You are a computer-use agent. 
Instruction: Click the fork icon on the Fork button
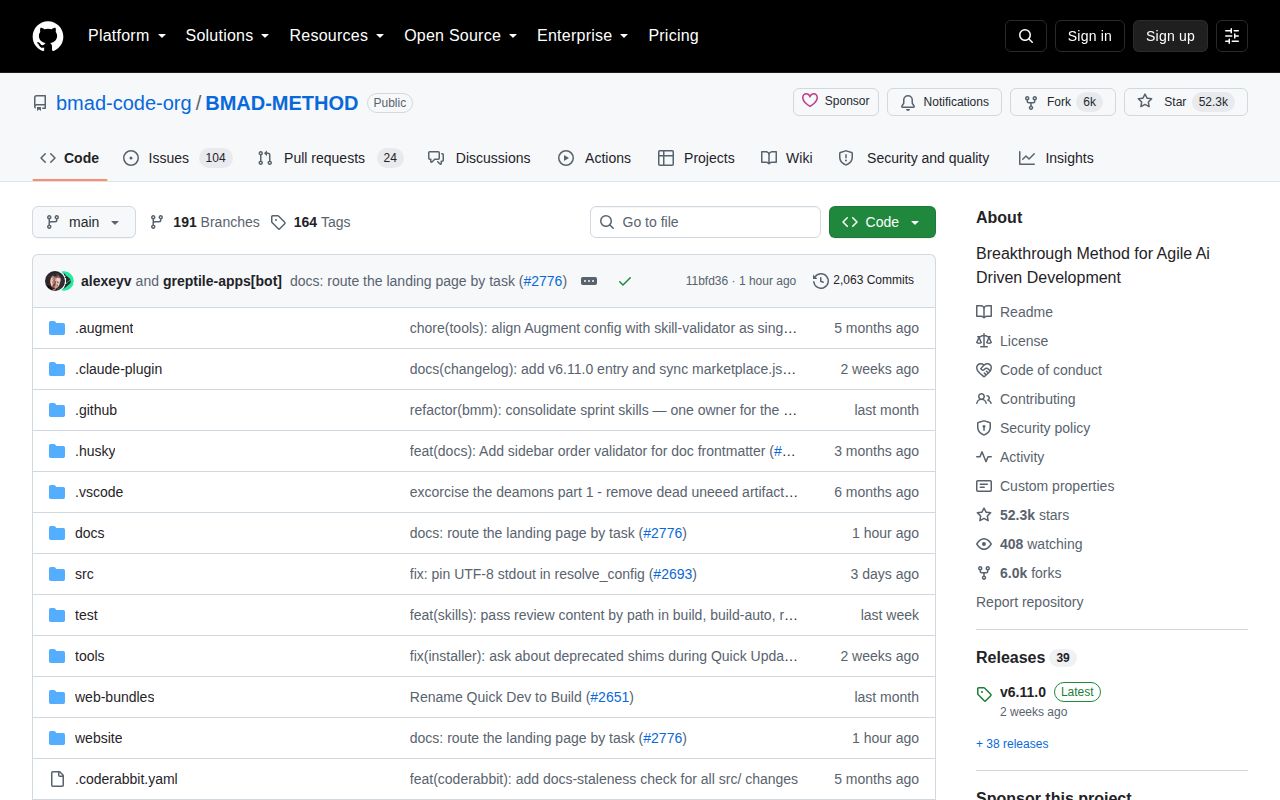point(1031,102)
